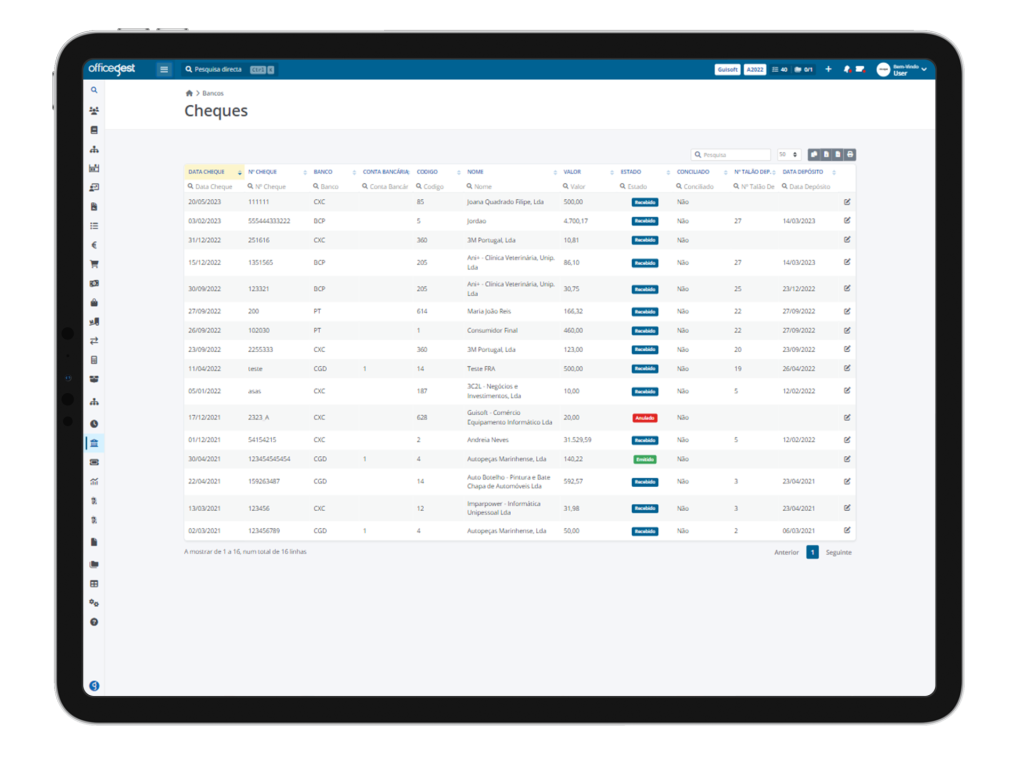Click the Bancos breadcrumb link
Screen dimensions: 1024x759
[213, 93]
